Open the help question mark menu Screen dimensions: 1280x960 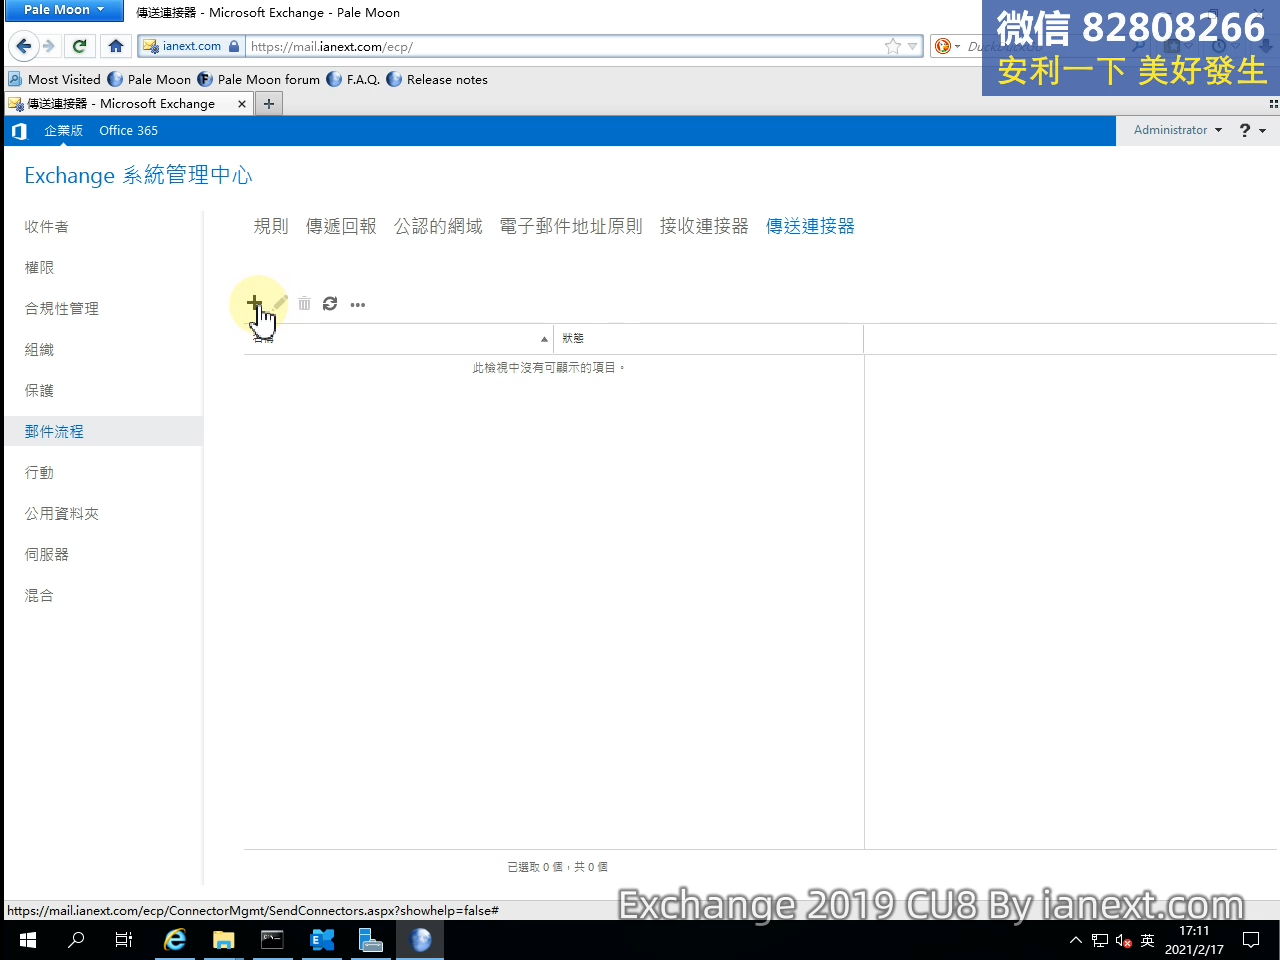(x=1252, y=130)
